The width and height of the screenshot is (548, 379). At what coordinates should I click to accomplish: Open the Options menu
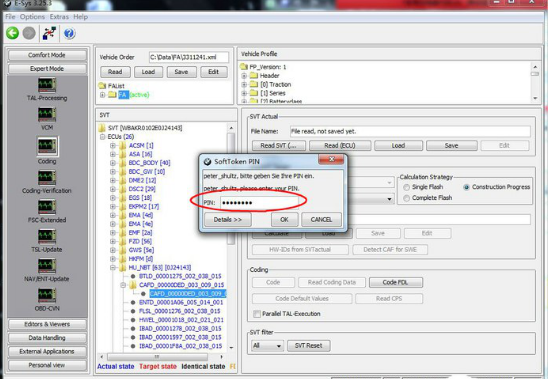tap(32, 17)
